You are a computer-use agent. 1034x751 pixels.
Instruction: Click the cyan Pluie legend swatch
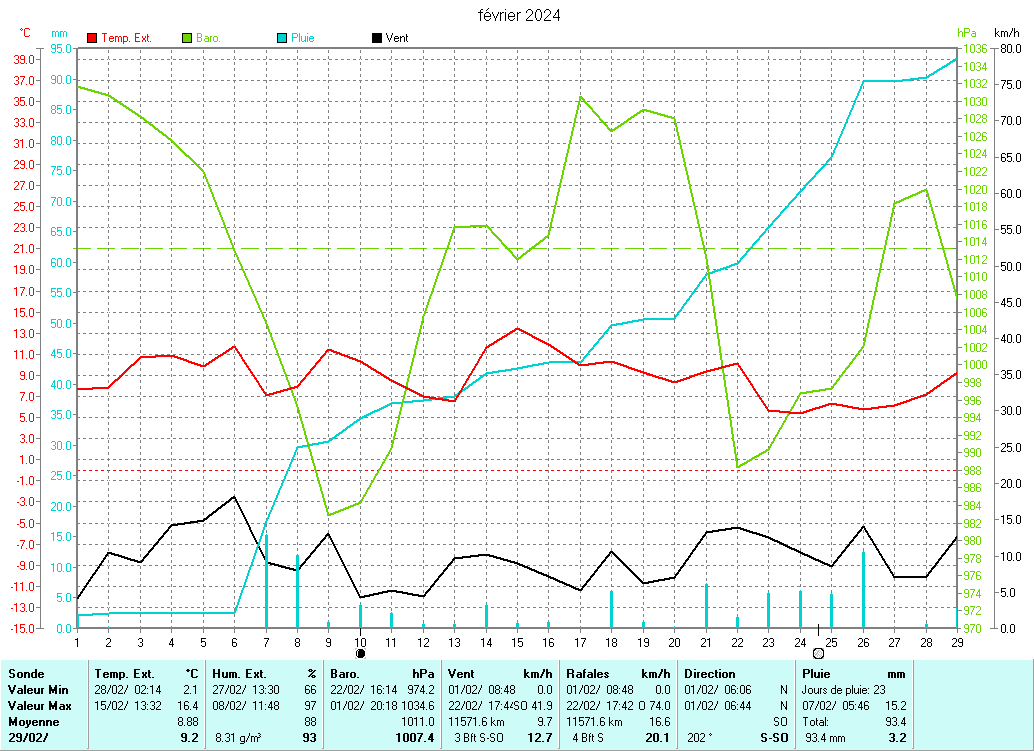pos(282,38)
